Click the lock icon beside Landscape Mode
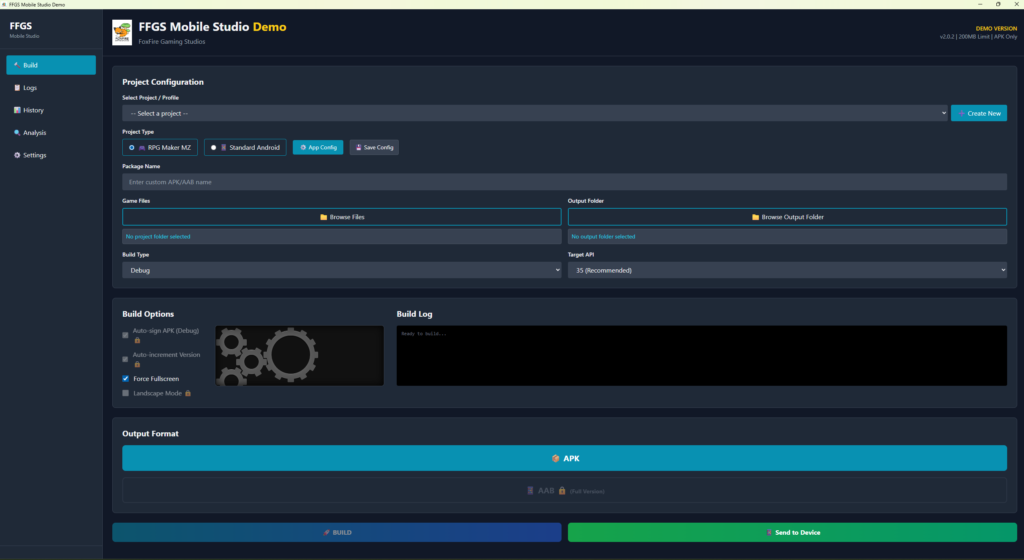The image size is (1024, 560). coord(187,393)
